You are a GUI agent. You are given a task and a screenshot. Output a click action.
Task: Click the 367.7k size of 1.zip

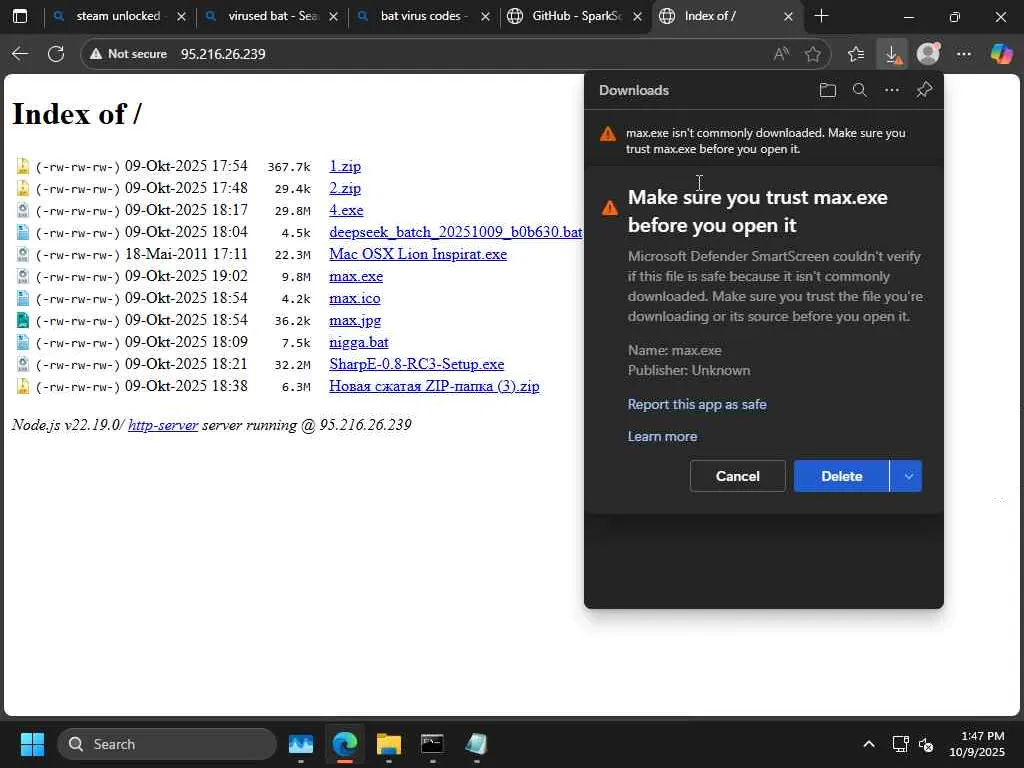289,167
